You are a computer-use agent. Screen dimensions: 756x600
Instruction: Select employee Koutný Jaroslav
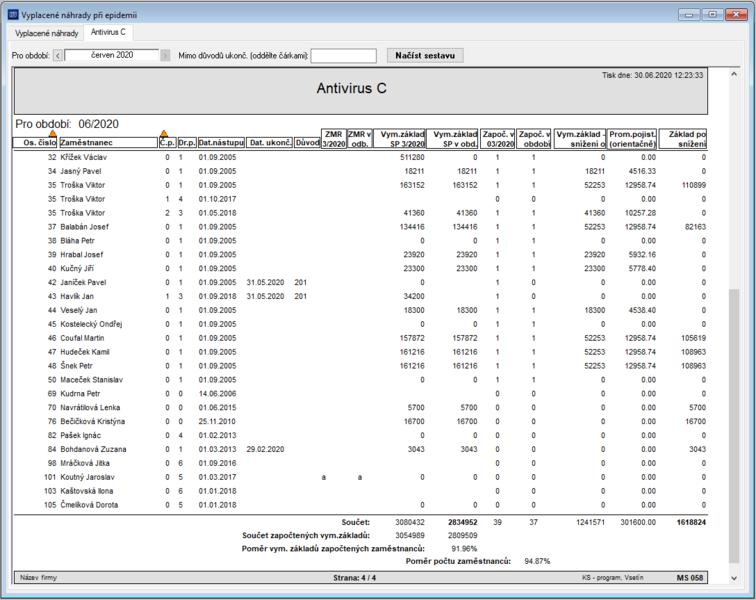87,477
